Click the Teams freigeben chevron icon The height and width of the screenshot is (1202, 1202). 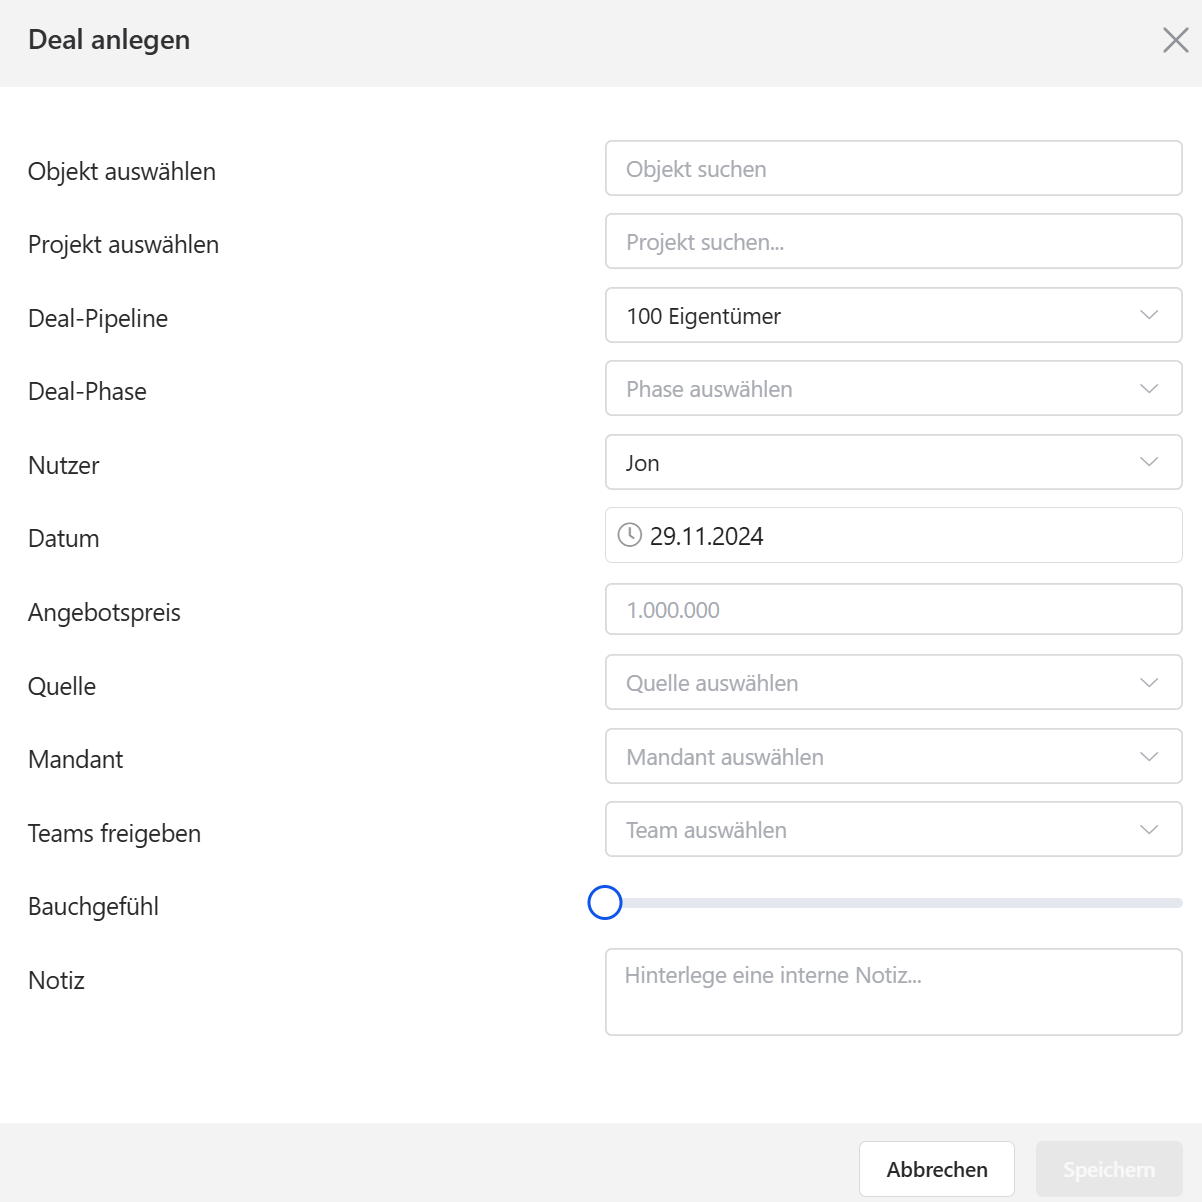pos(1149,830)
